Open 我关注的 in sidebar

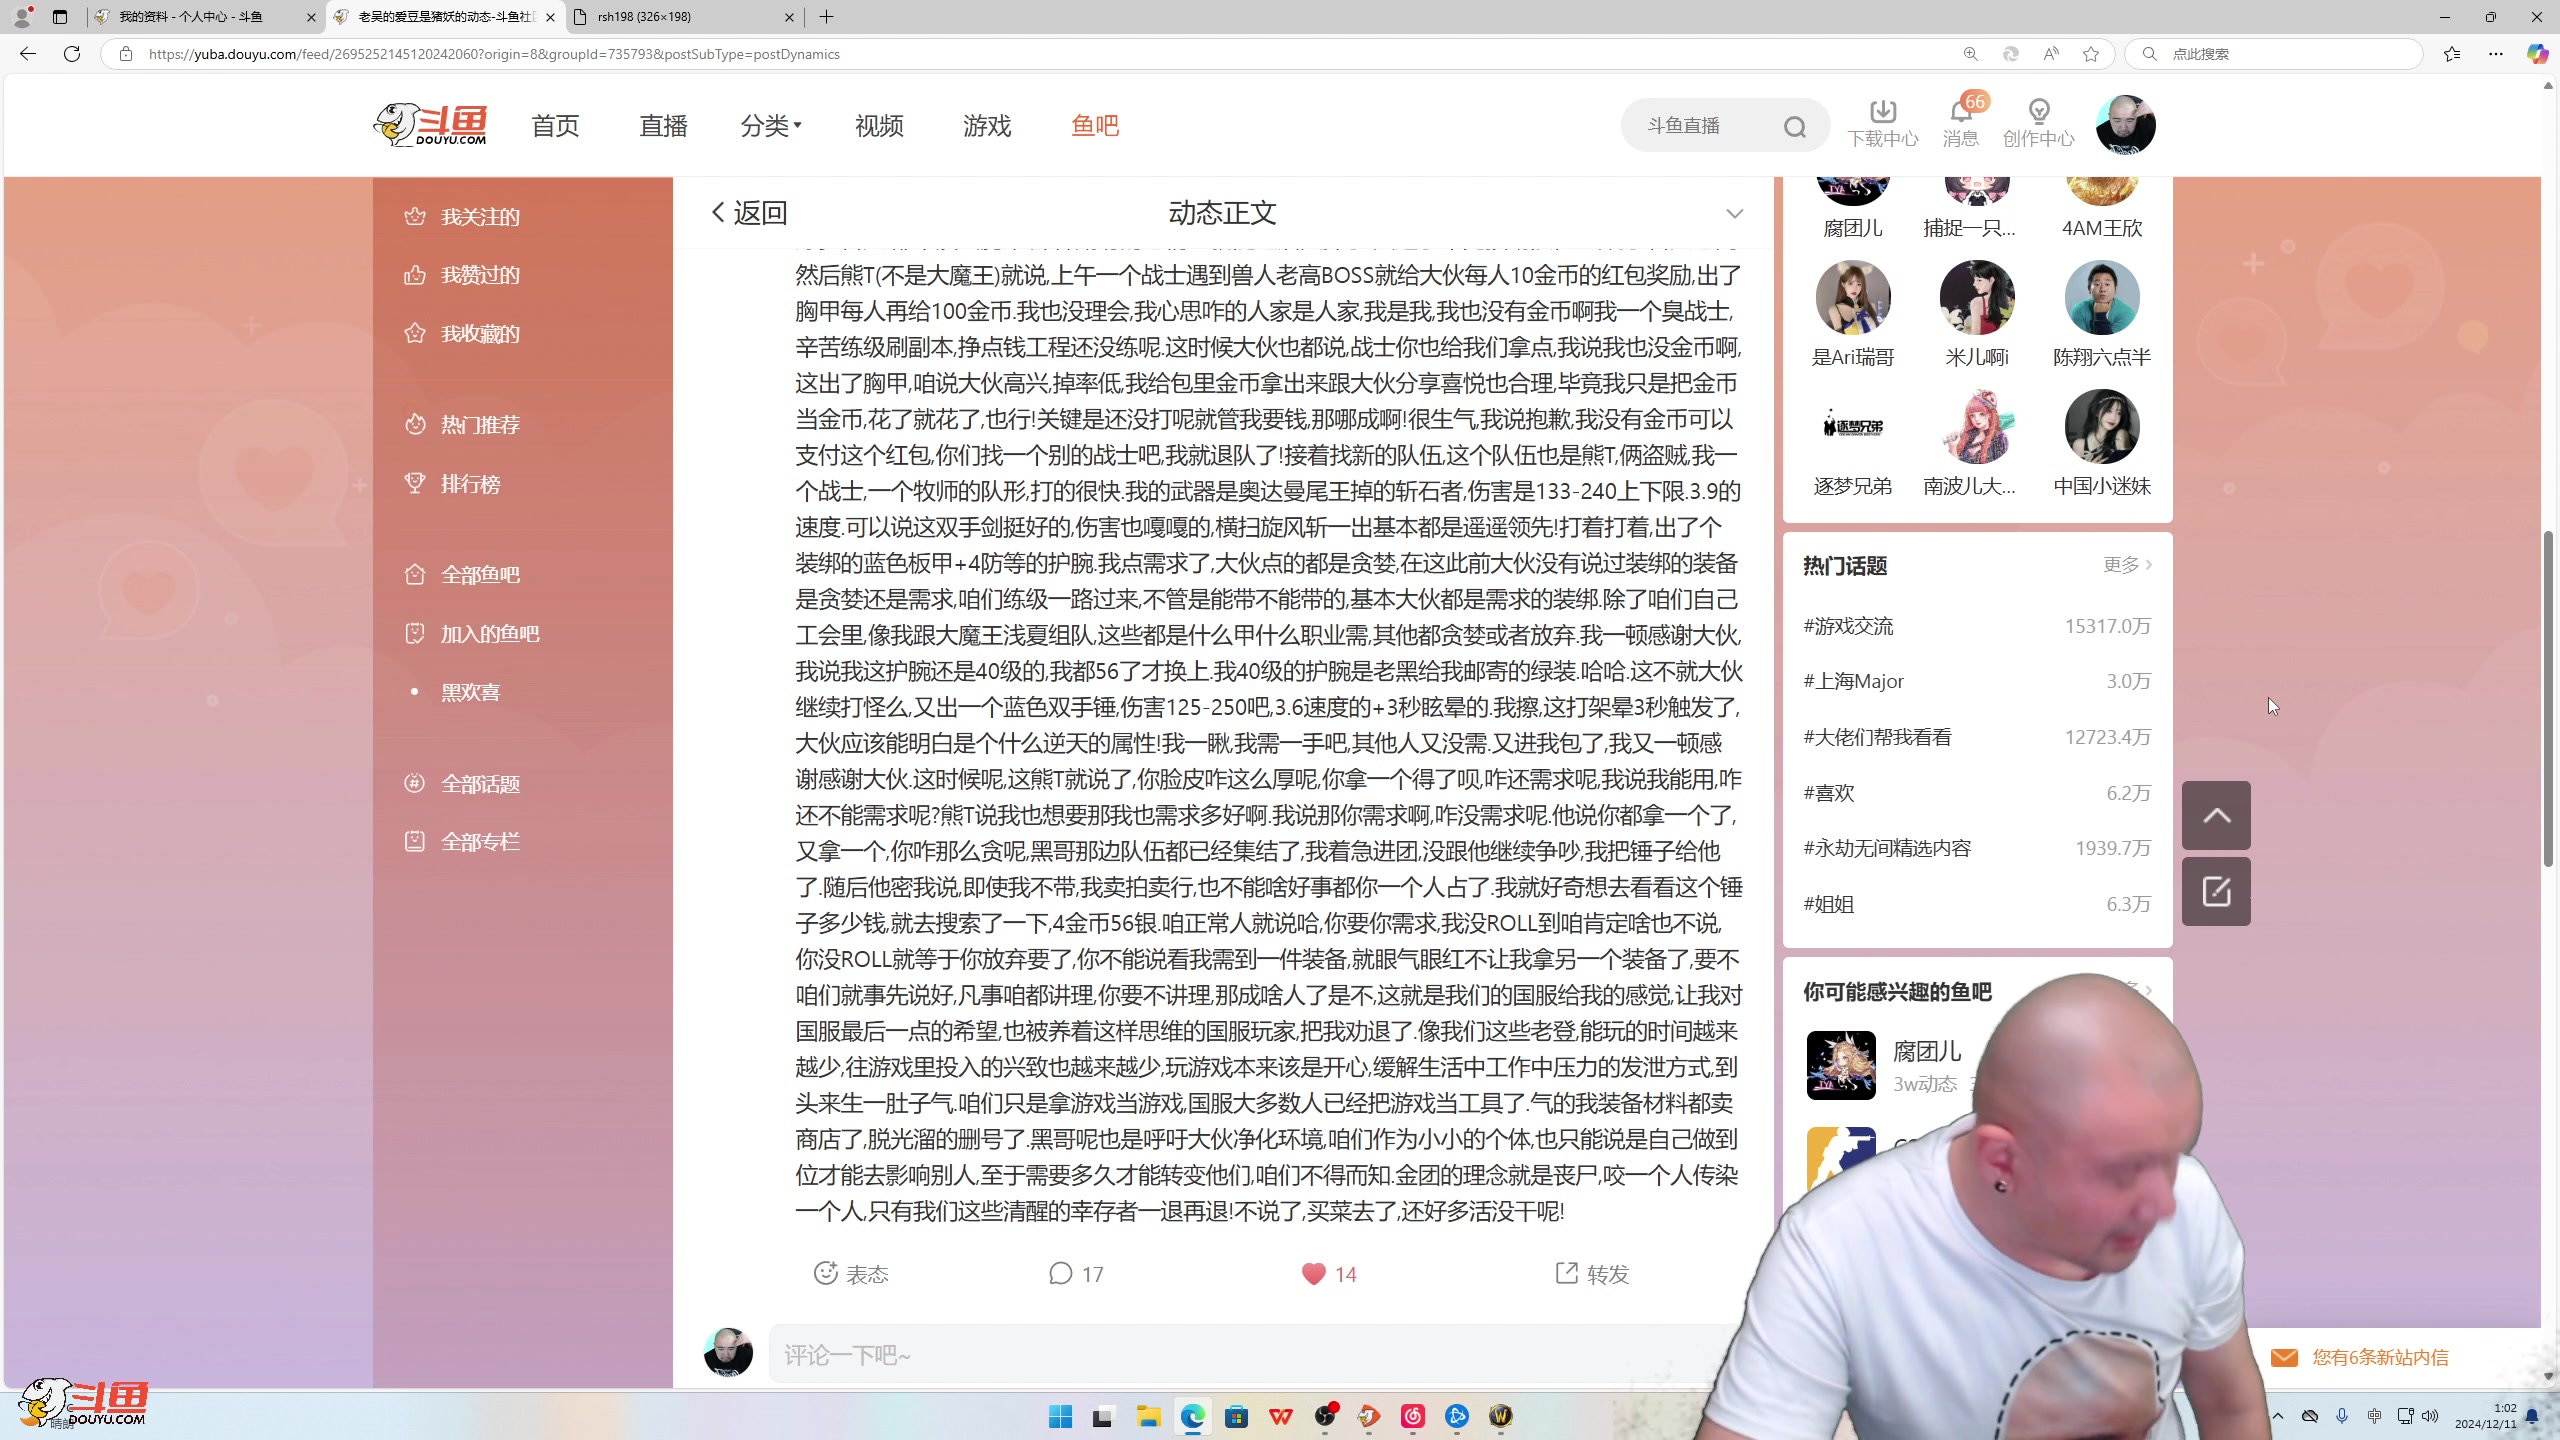click(461, 217)
